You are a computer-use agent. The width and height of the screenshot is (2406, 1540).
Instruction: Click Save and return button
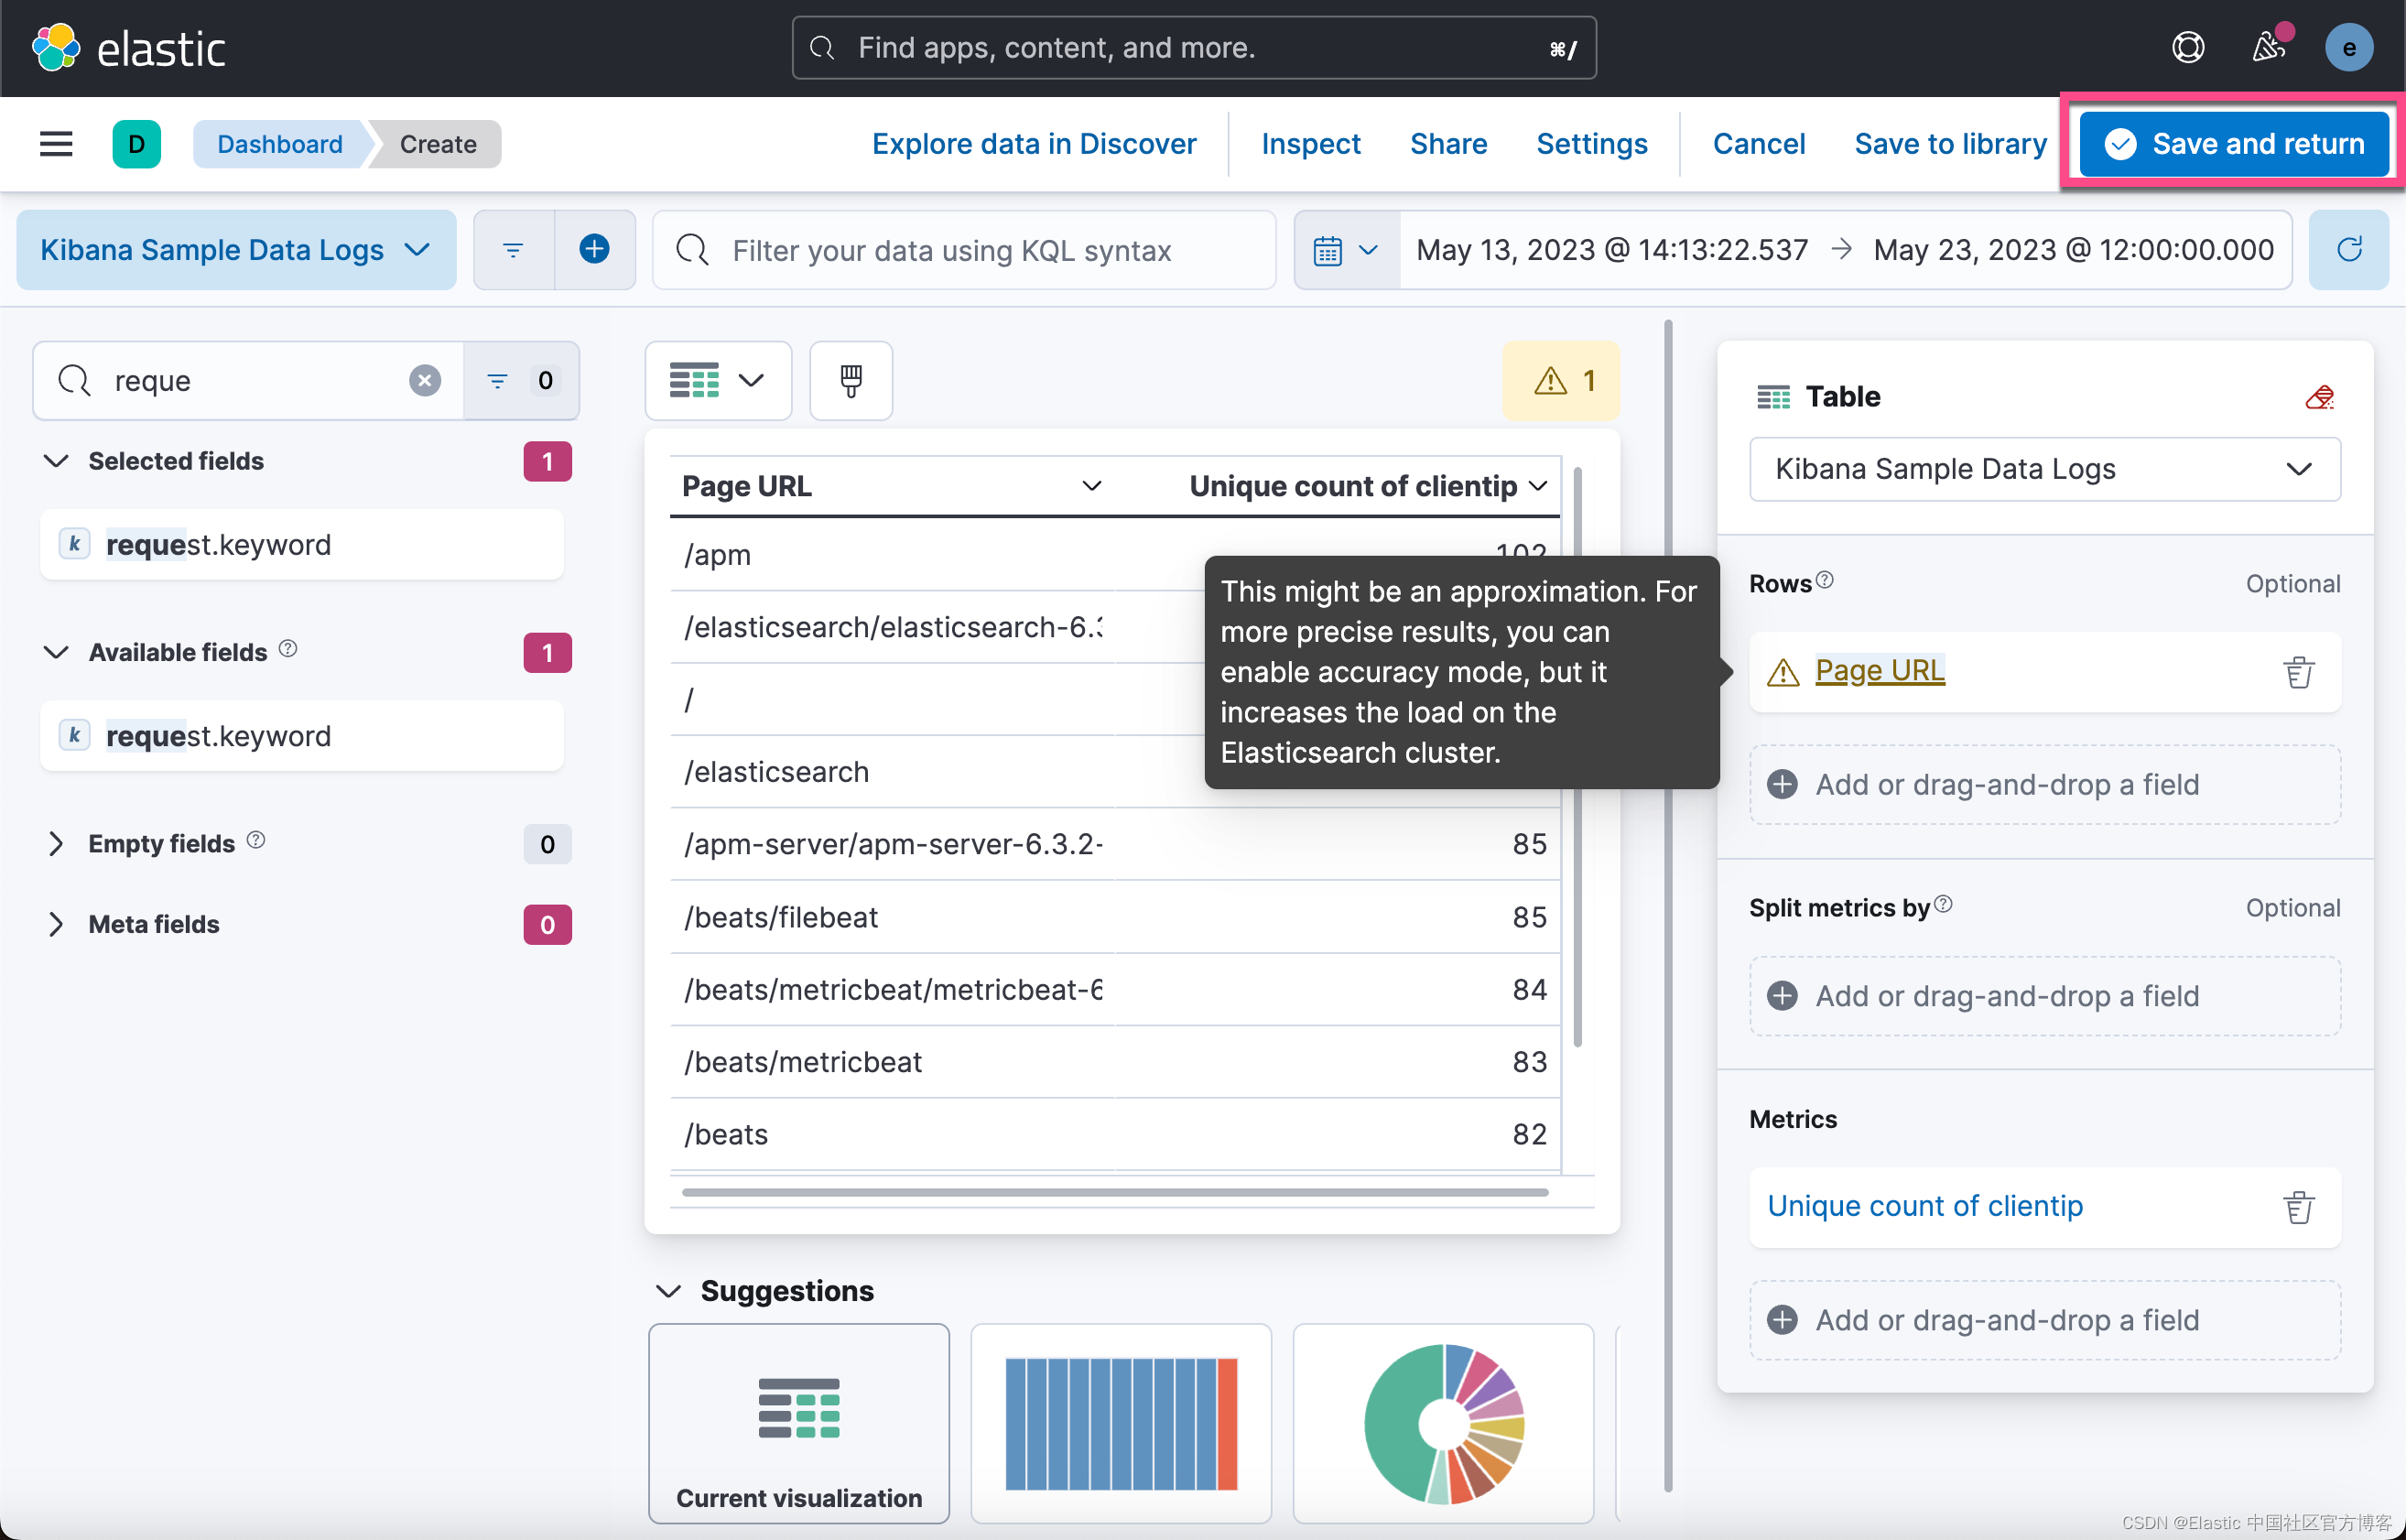coord(2234,144)
